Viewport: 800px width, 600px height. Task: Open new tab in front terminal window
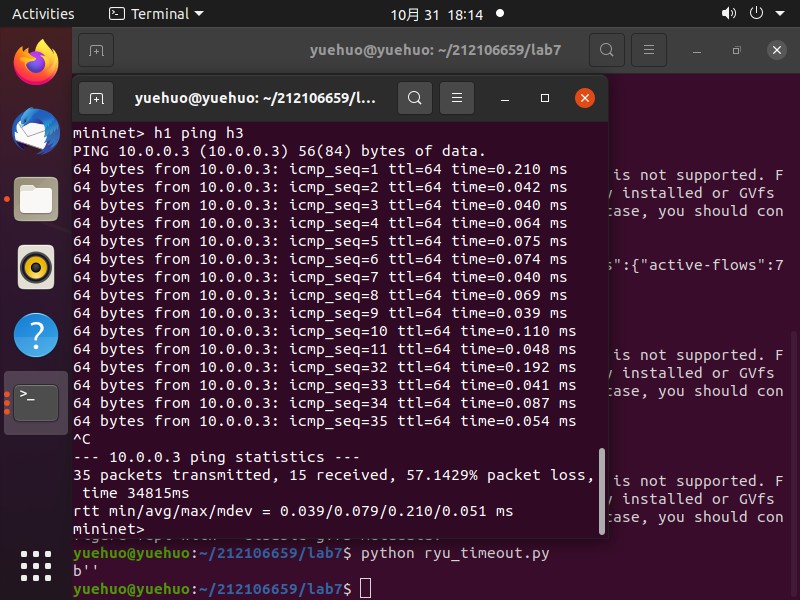tap(96, 98)
